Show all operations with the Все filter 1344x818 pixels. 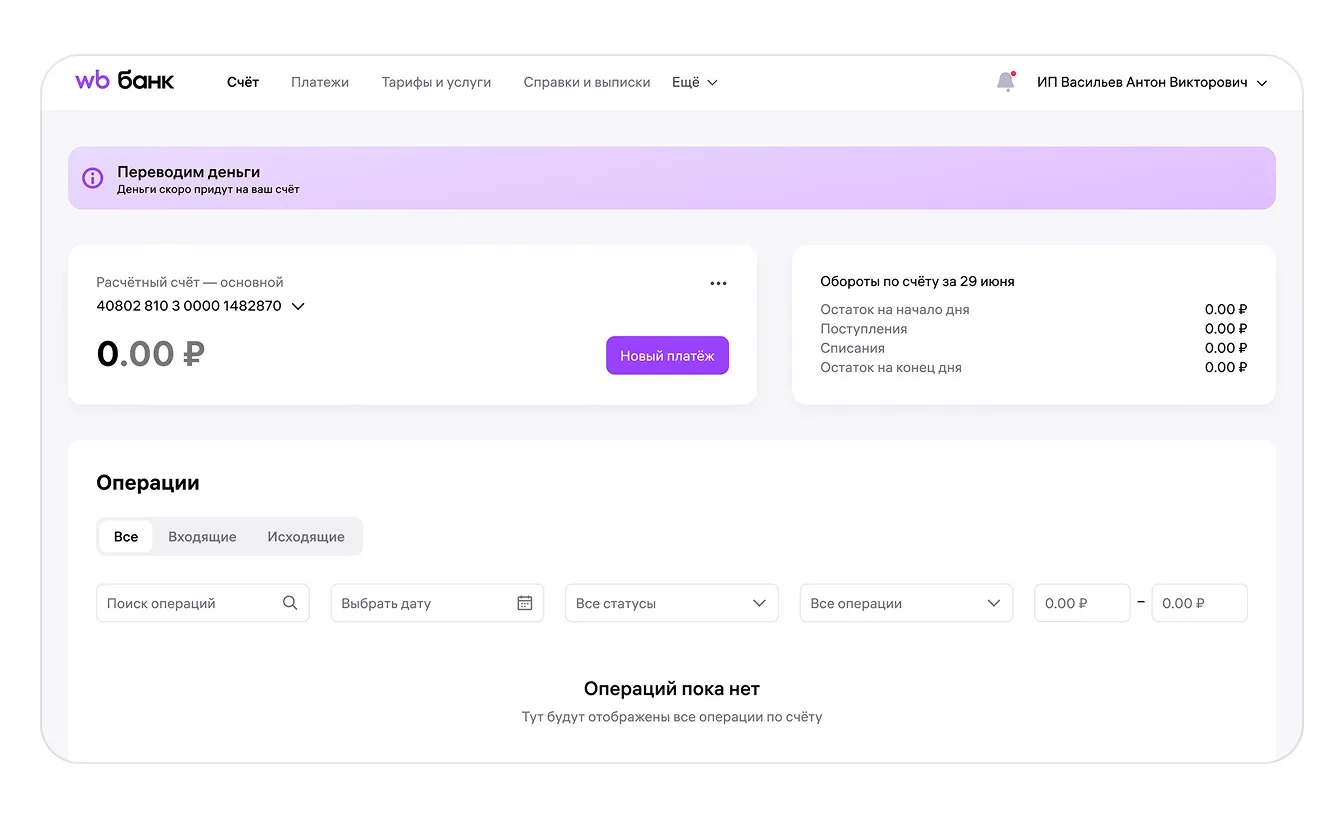[126, 536]
